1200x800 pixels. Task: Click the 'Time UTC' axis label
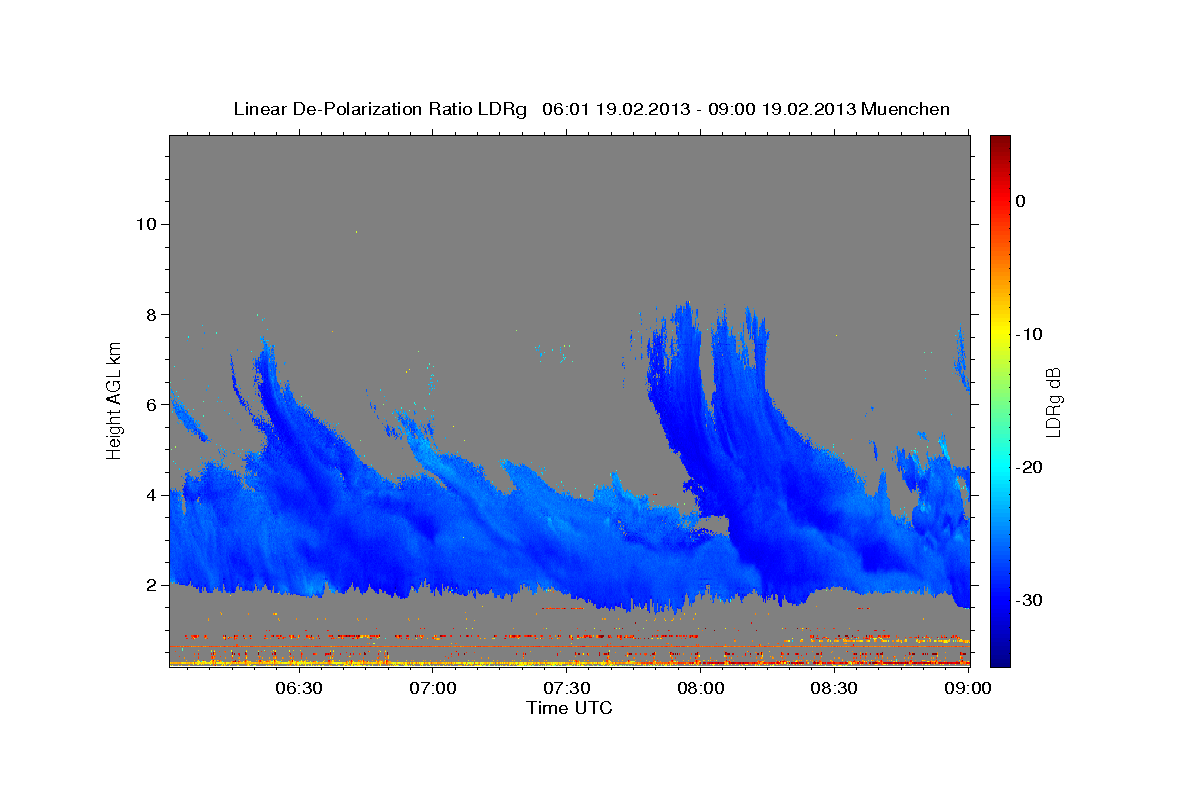tap(569, 708)
